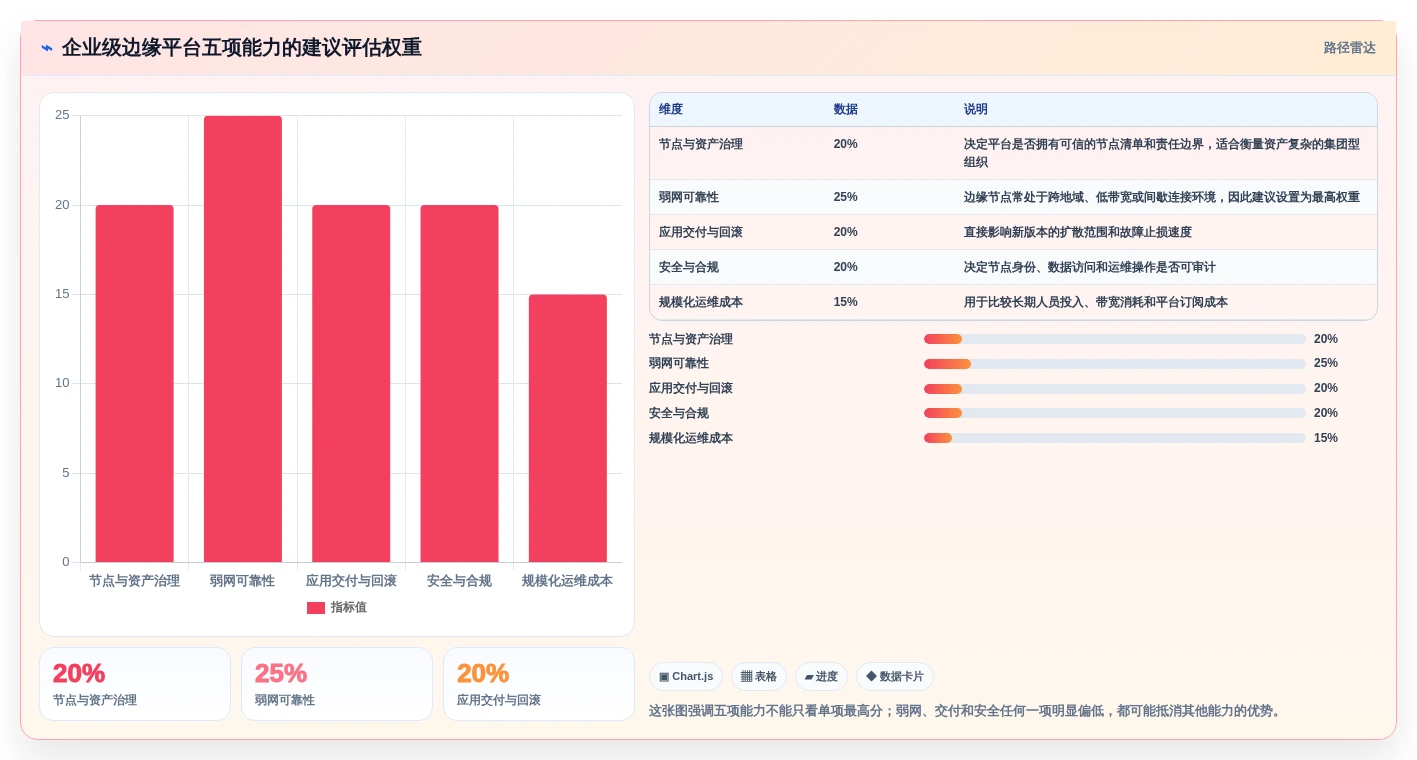Click the 15% label beside 规模化运维成本 progress

[x=1326, y=438]
